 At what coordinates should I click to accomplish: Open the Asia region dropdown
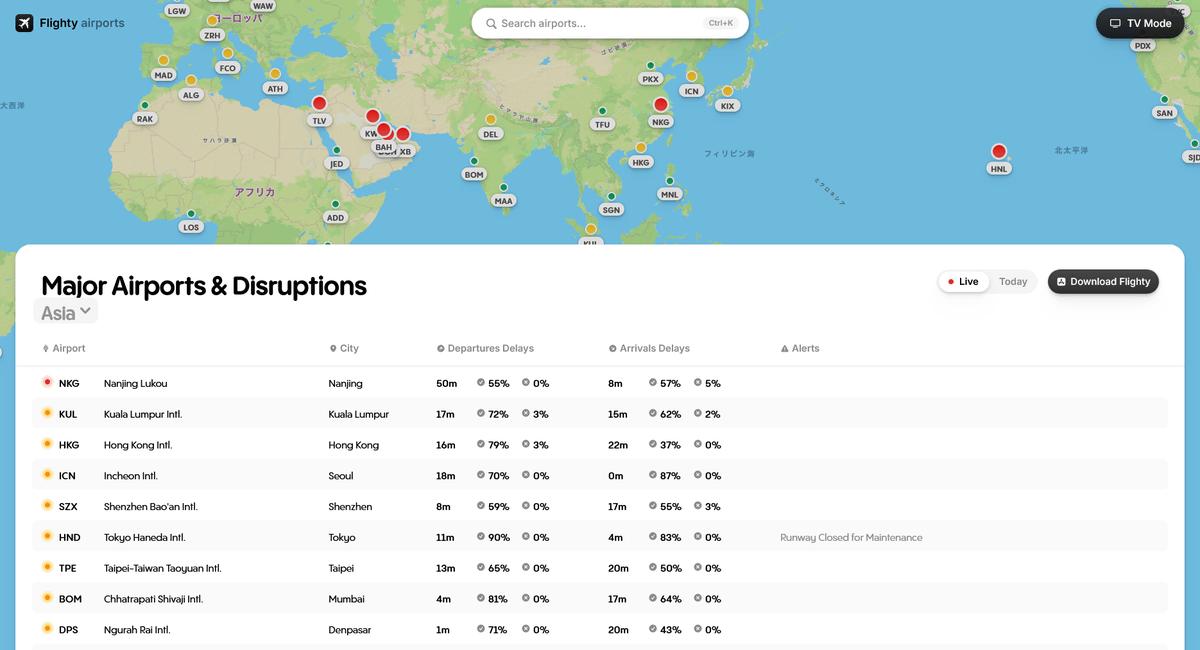(66, 312)
